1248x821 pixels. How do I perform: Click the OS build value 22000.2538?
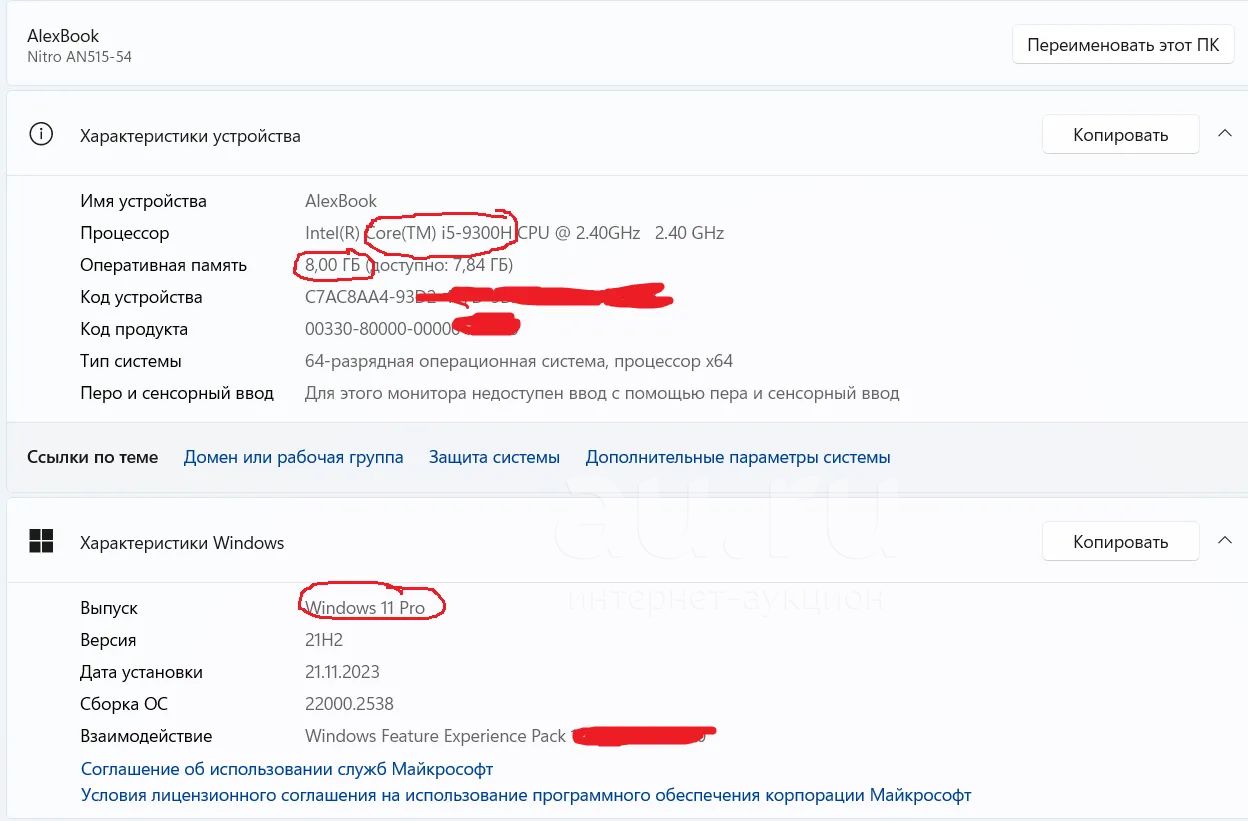click(x=349, y=704)
